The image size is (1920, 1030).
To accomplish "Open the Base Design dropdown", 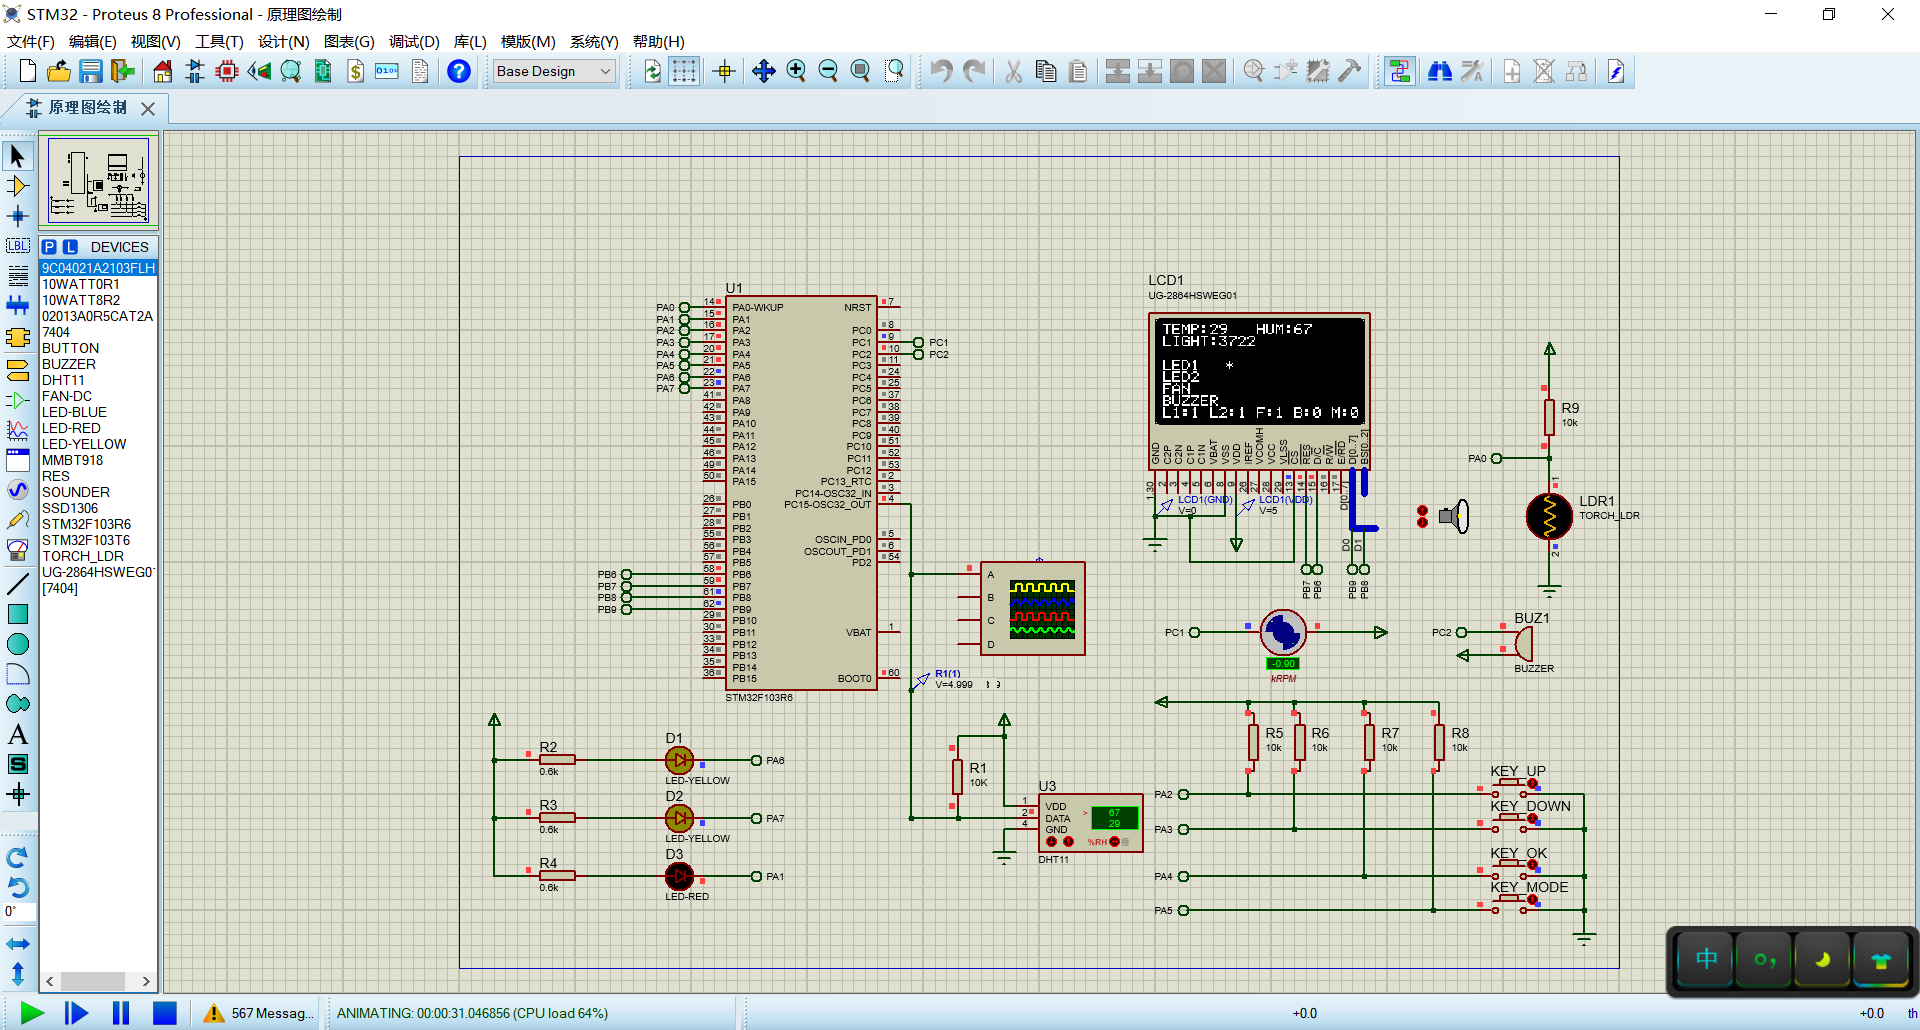I will pyautogui.click(x=554, y=71).
